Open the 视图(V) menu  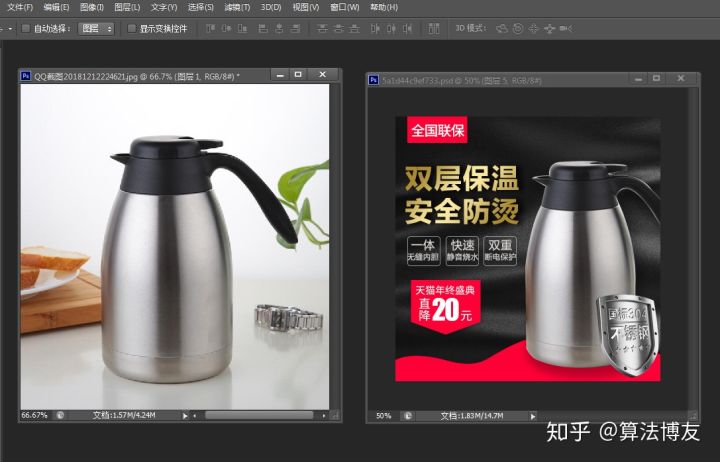coord(306,7)
